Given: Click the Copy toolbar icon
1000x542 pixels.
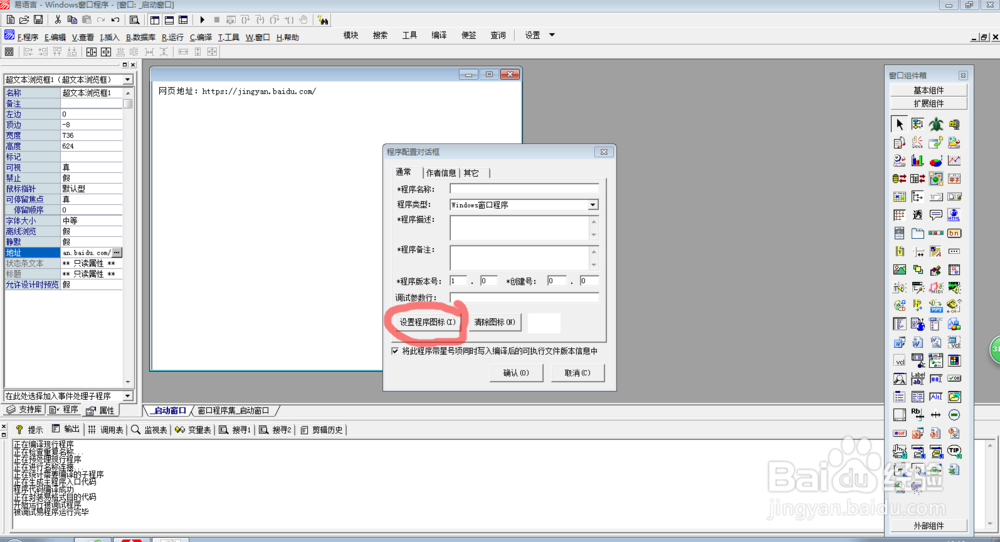Looking at the screenshot, I should click(71, 20).
